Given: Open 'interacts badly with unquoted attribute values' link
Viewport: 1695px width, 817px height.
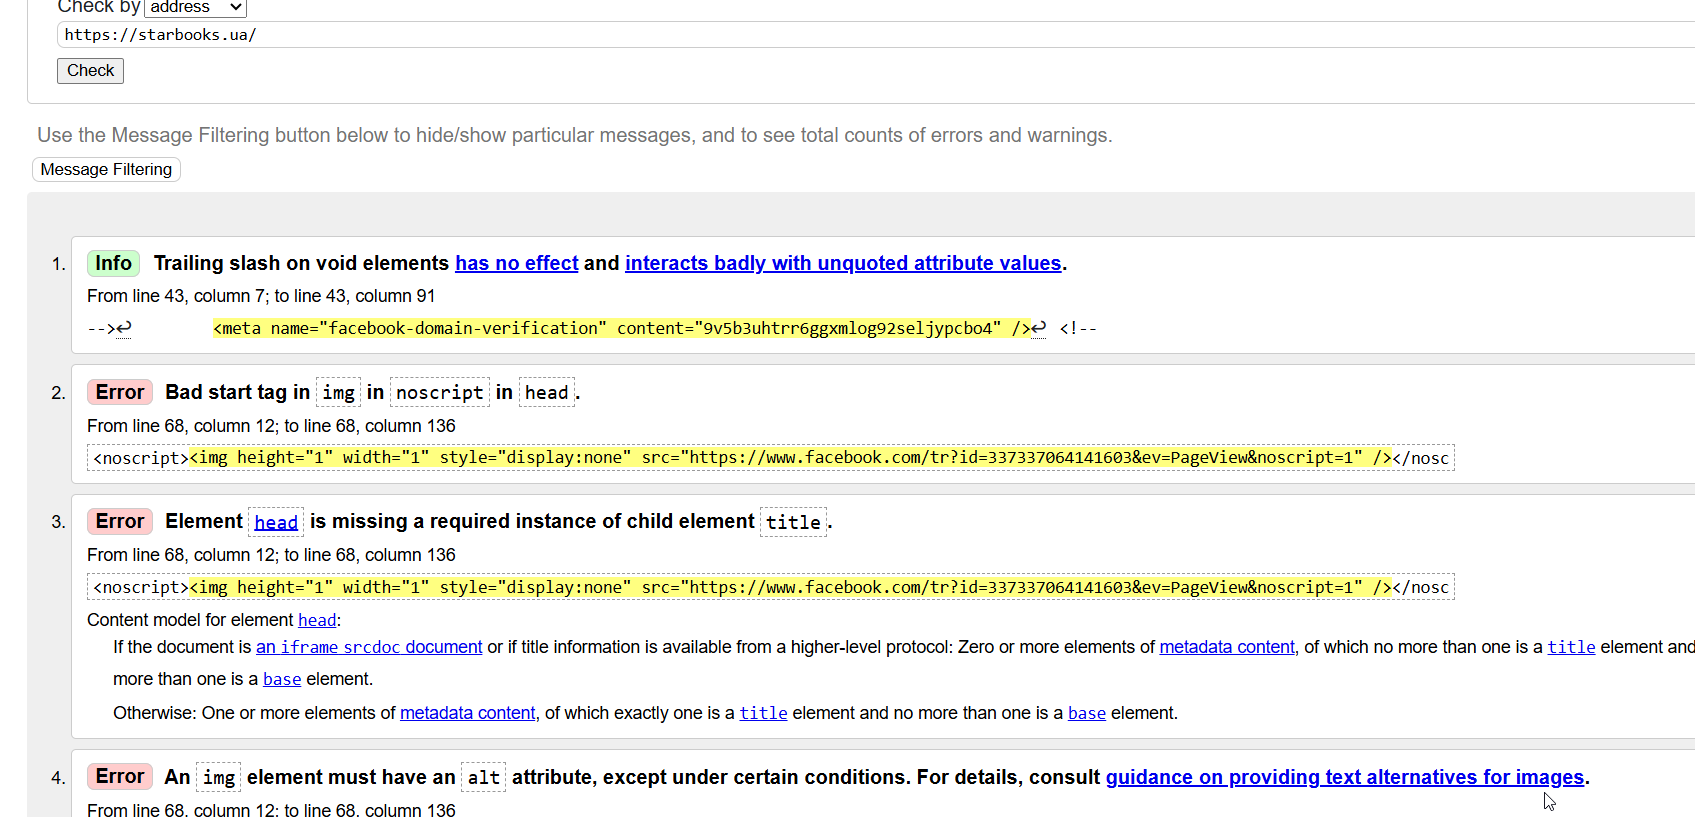Looking at the screenshot, I should [842, 263].
